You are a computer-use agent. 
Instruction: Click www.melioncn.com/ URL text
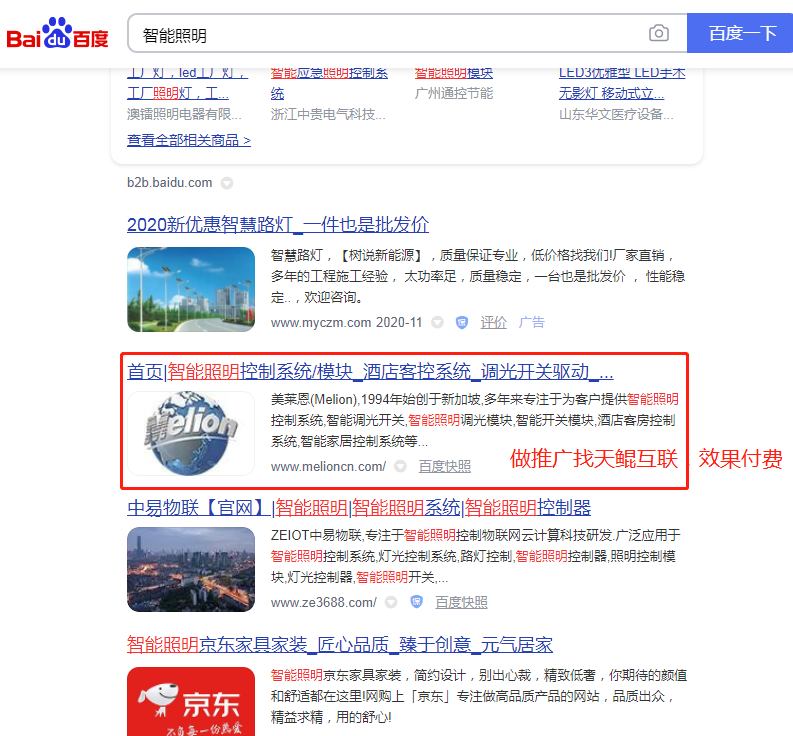[328, 467]
